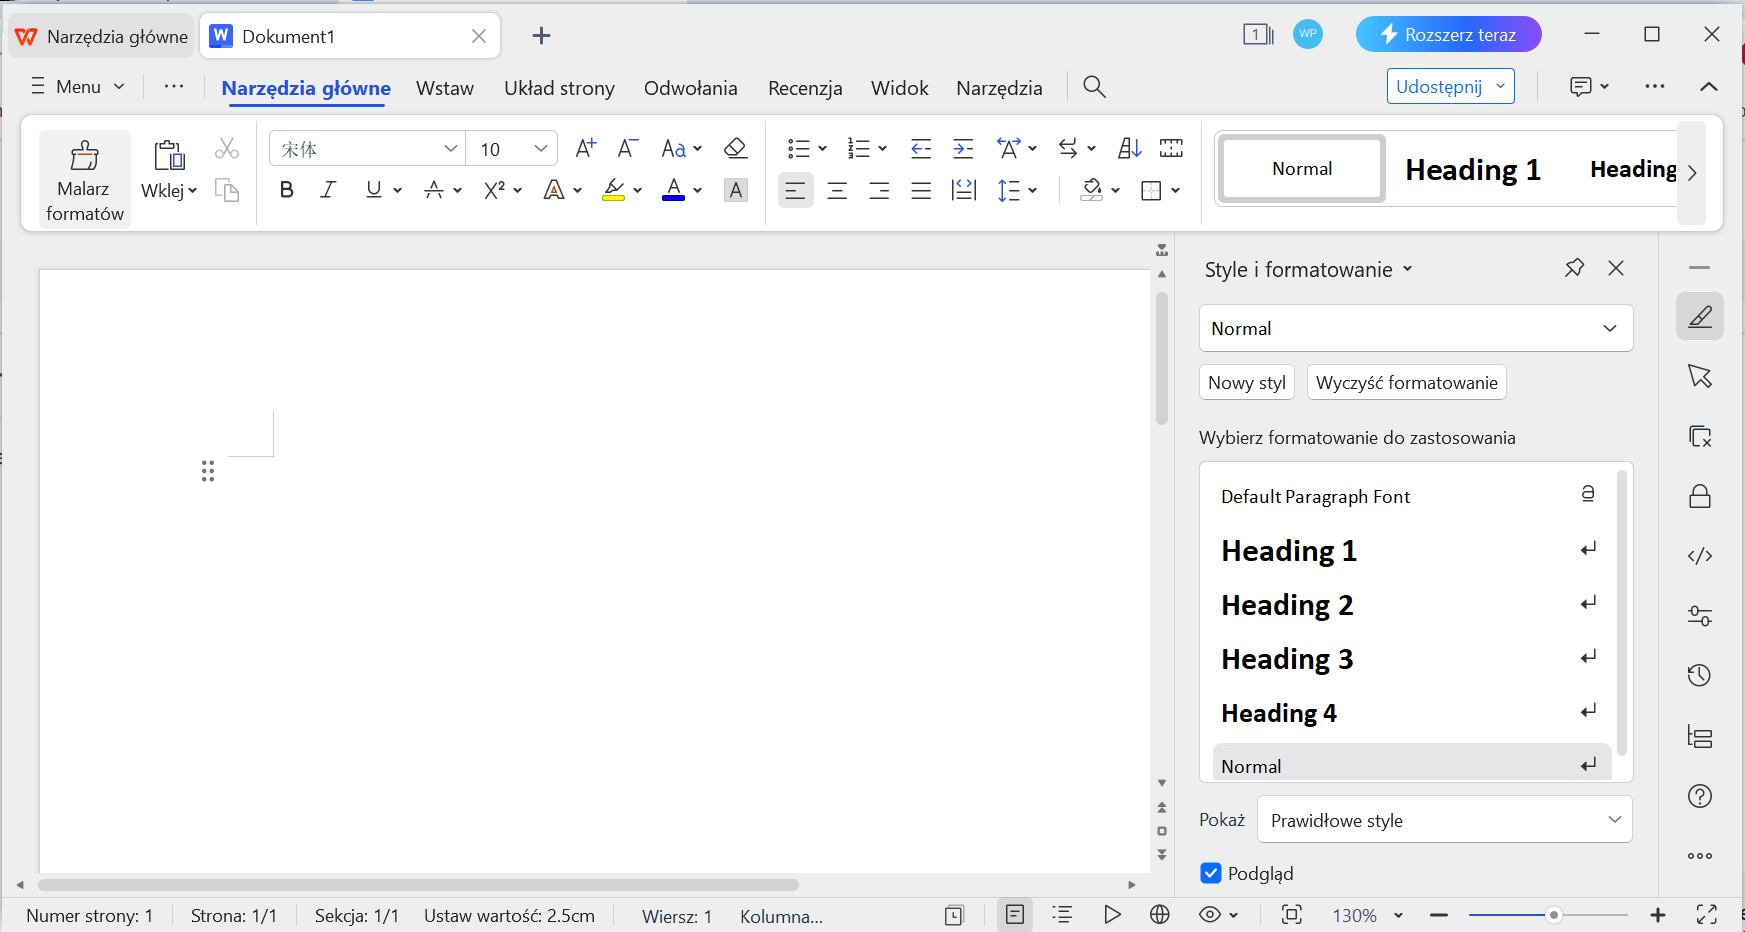This screenshot has height=932, width=1745.
Task: Select Heading 1 in the ribbon gallery
Action: (x=1473, y=169)
